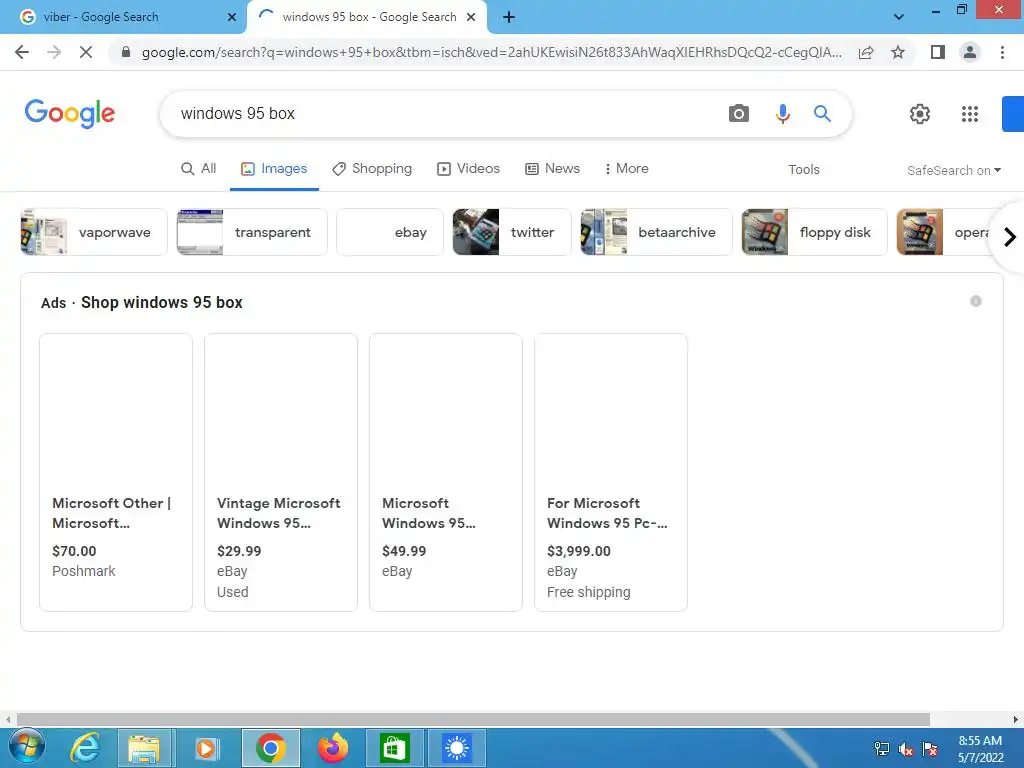Click the scrollbar right arrow

pos(1016,719)
